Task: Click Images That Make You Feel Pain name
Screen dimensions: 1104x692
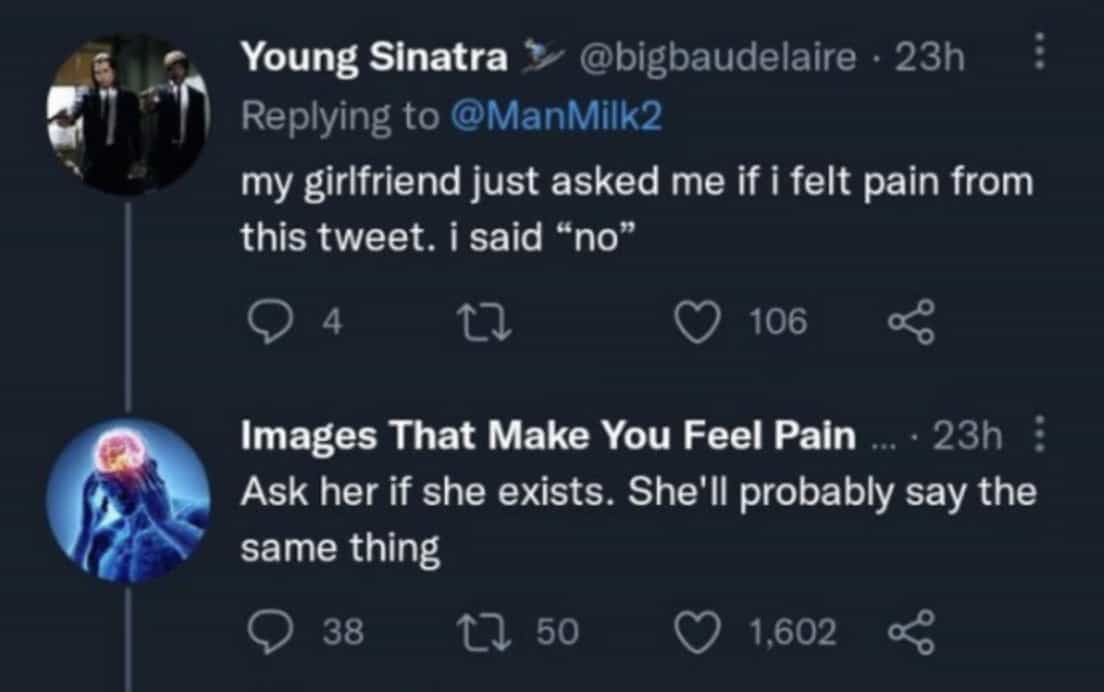Action: point(548,437)
